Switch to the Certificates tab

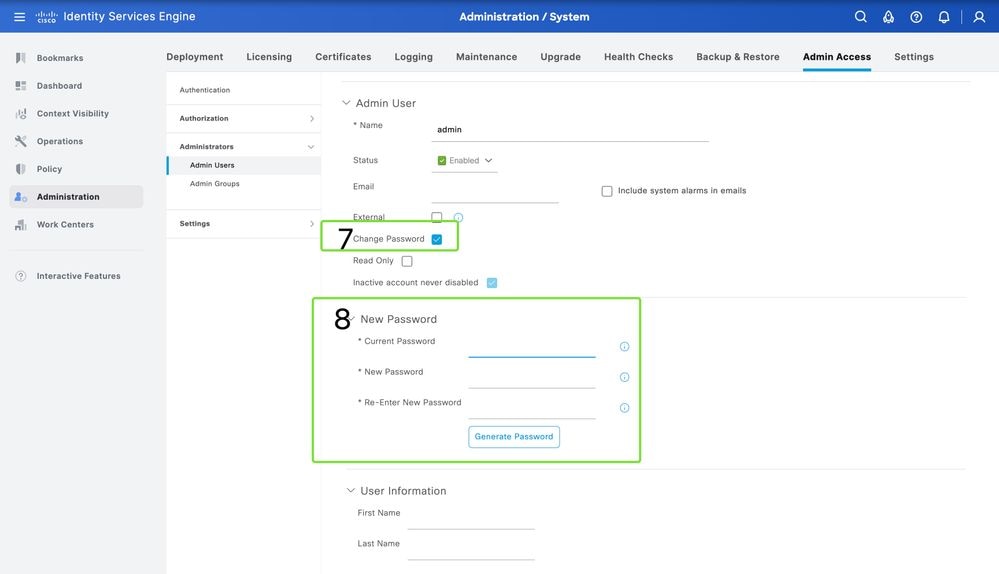coord(343,57)
